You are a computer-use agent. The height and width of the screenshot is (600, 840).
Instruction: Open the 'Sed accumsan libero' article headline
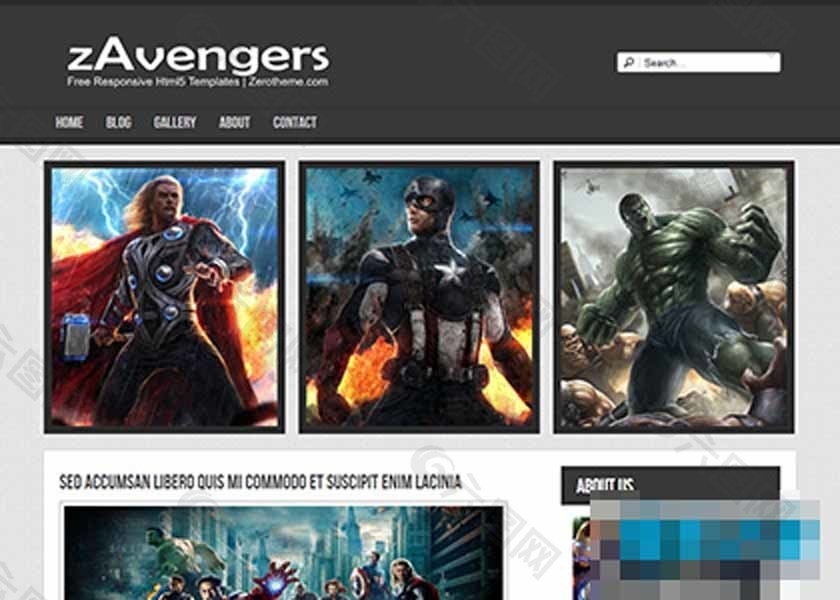tap(260, 482)
